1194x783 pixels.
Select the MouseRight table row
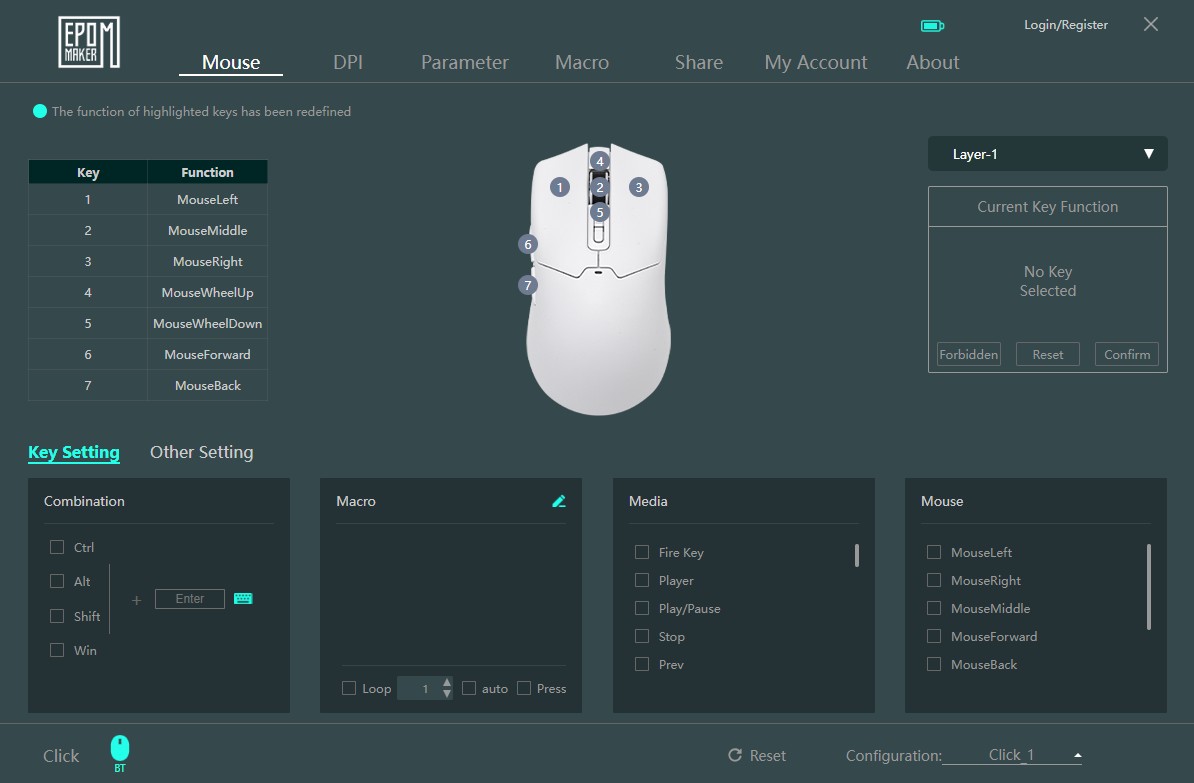coord(148,261)
